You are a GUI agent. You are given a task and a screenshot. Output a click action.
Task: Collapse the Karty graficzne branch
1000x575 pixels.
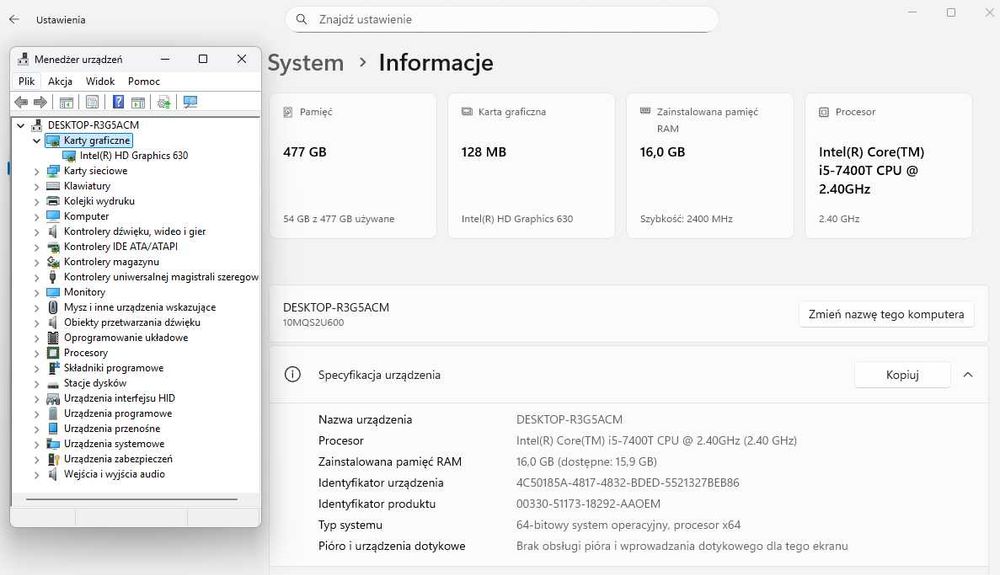pyautogui.click(x=36, y=140)
